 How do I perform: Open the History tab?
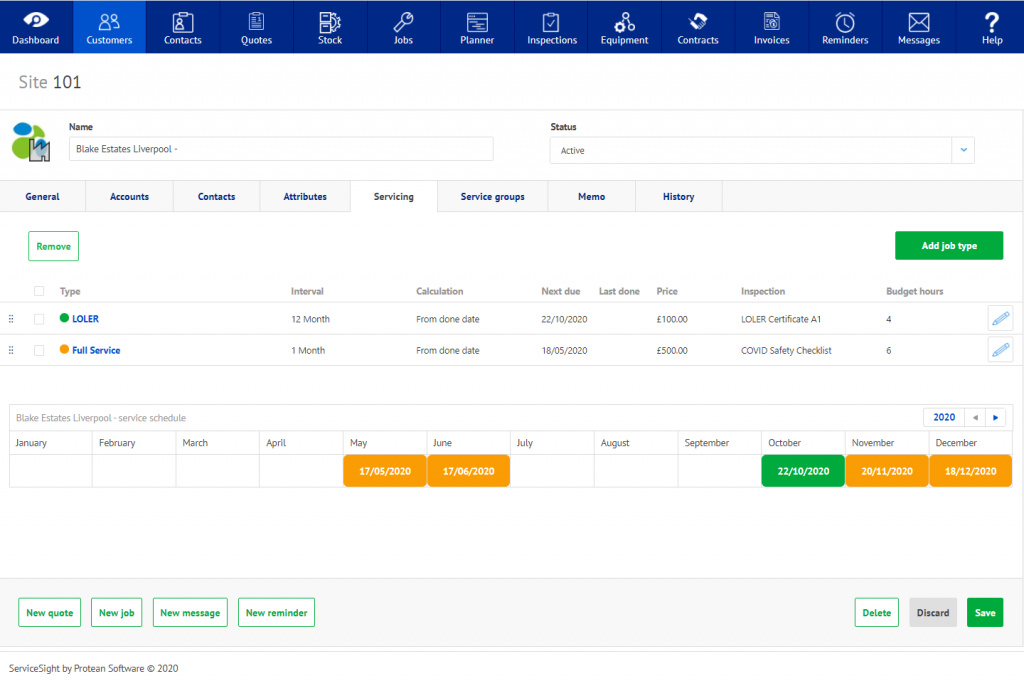point(678,196)
